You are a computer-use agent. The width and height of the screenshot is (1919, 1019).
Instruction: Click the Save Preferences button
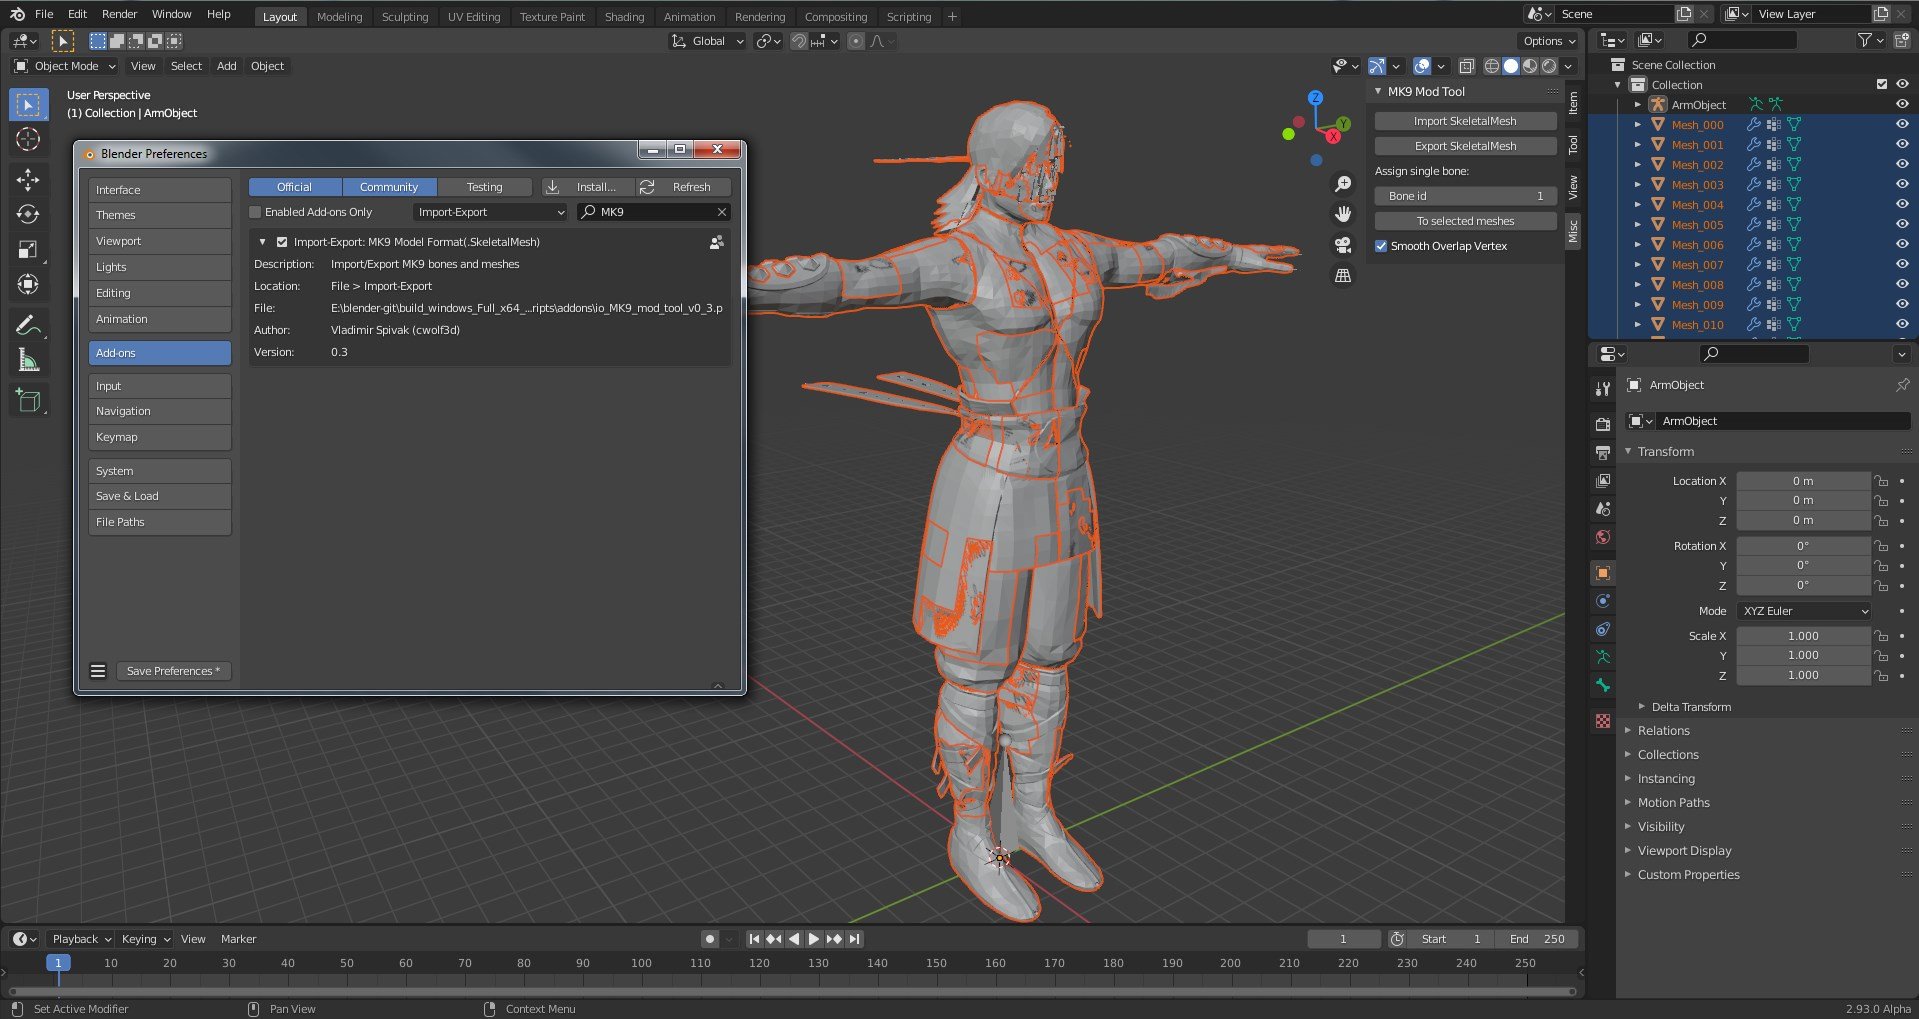point(173,671)
